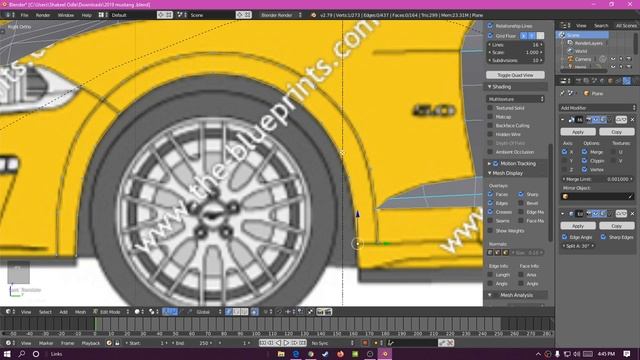Select Camera in the outliner
Viewport: 640px width, 360px height.
pyautogui.click(x=583, y=59)
